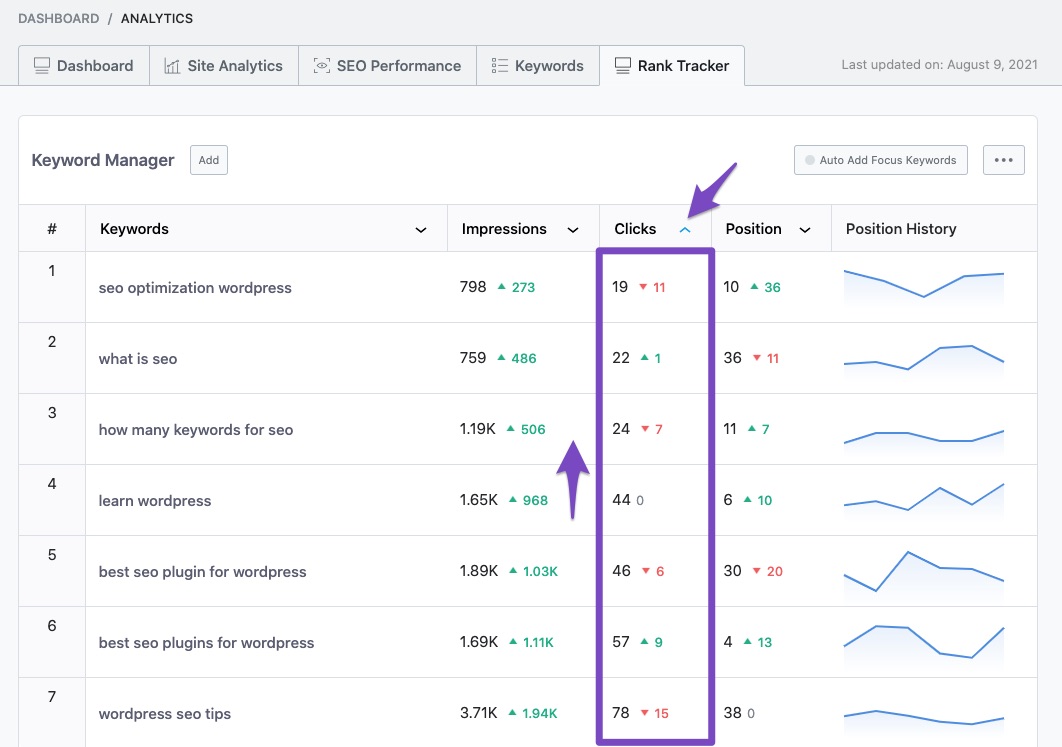Click the Dashboard tab monitor icon
The image size is (1062, 747).
(42, 66)
